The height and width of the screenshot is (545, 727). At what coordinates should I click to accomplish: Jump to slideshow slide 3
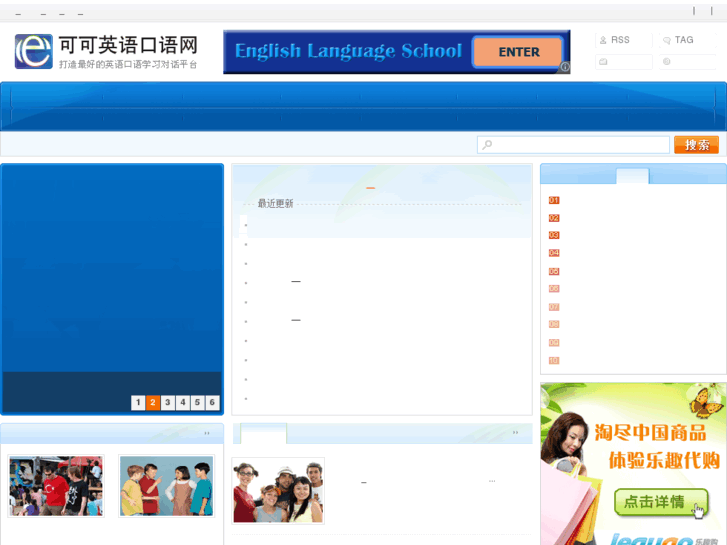tap(168, 402)
